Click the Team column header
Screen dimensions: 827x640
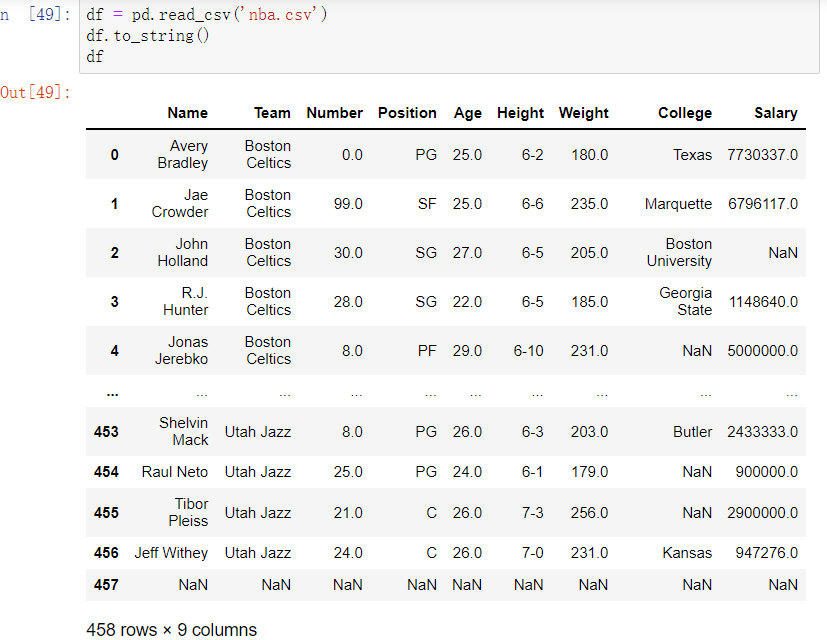tap(272, 113)
